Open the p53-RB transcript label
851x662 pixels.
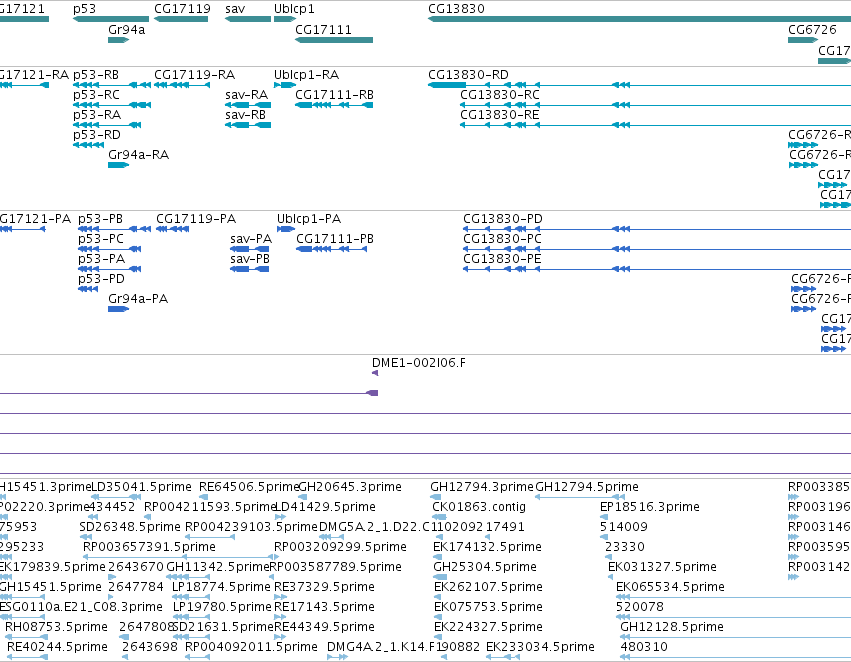point(96,74)
